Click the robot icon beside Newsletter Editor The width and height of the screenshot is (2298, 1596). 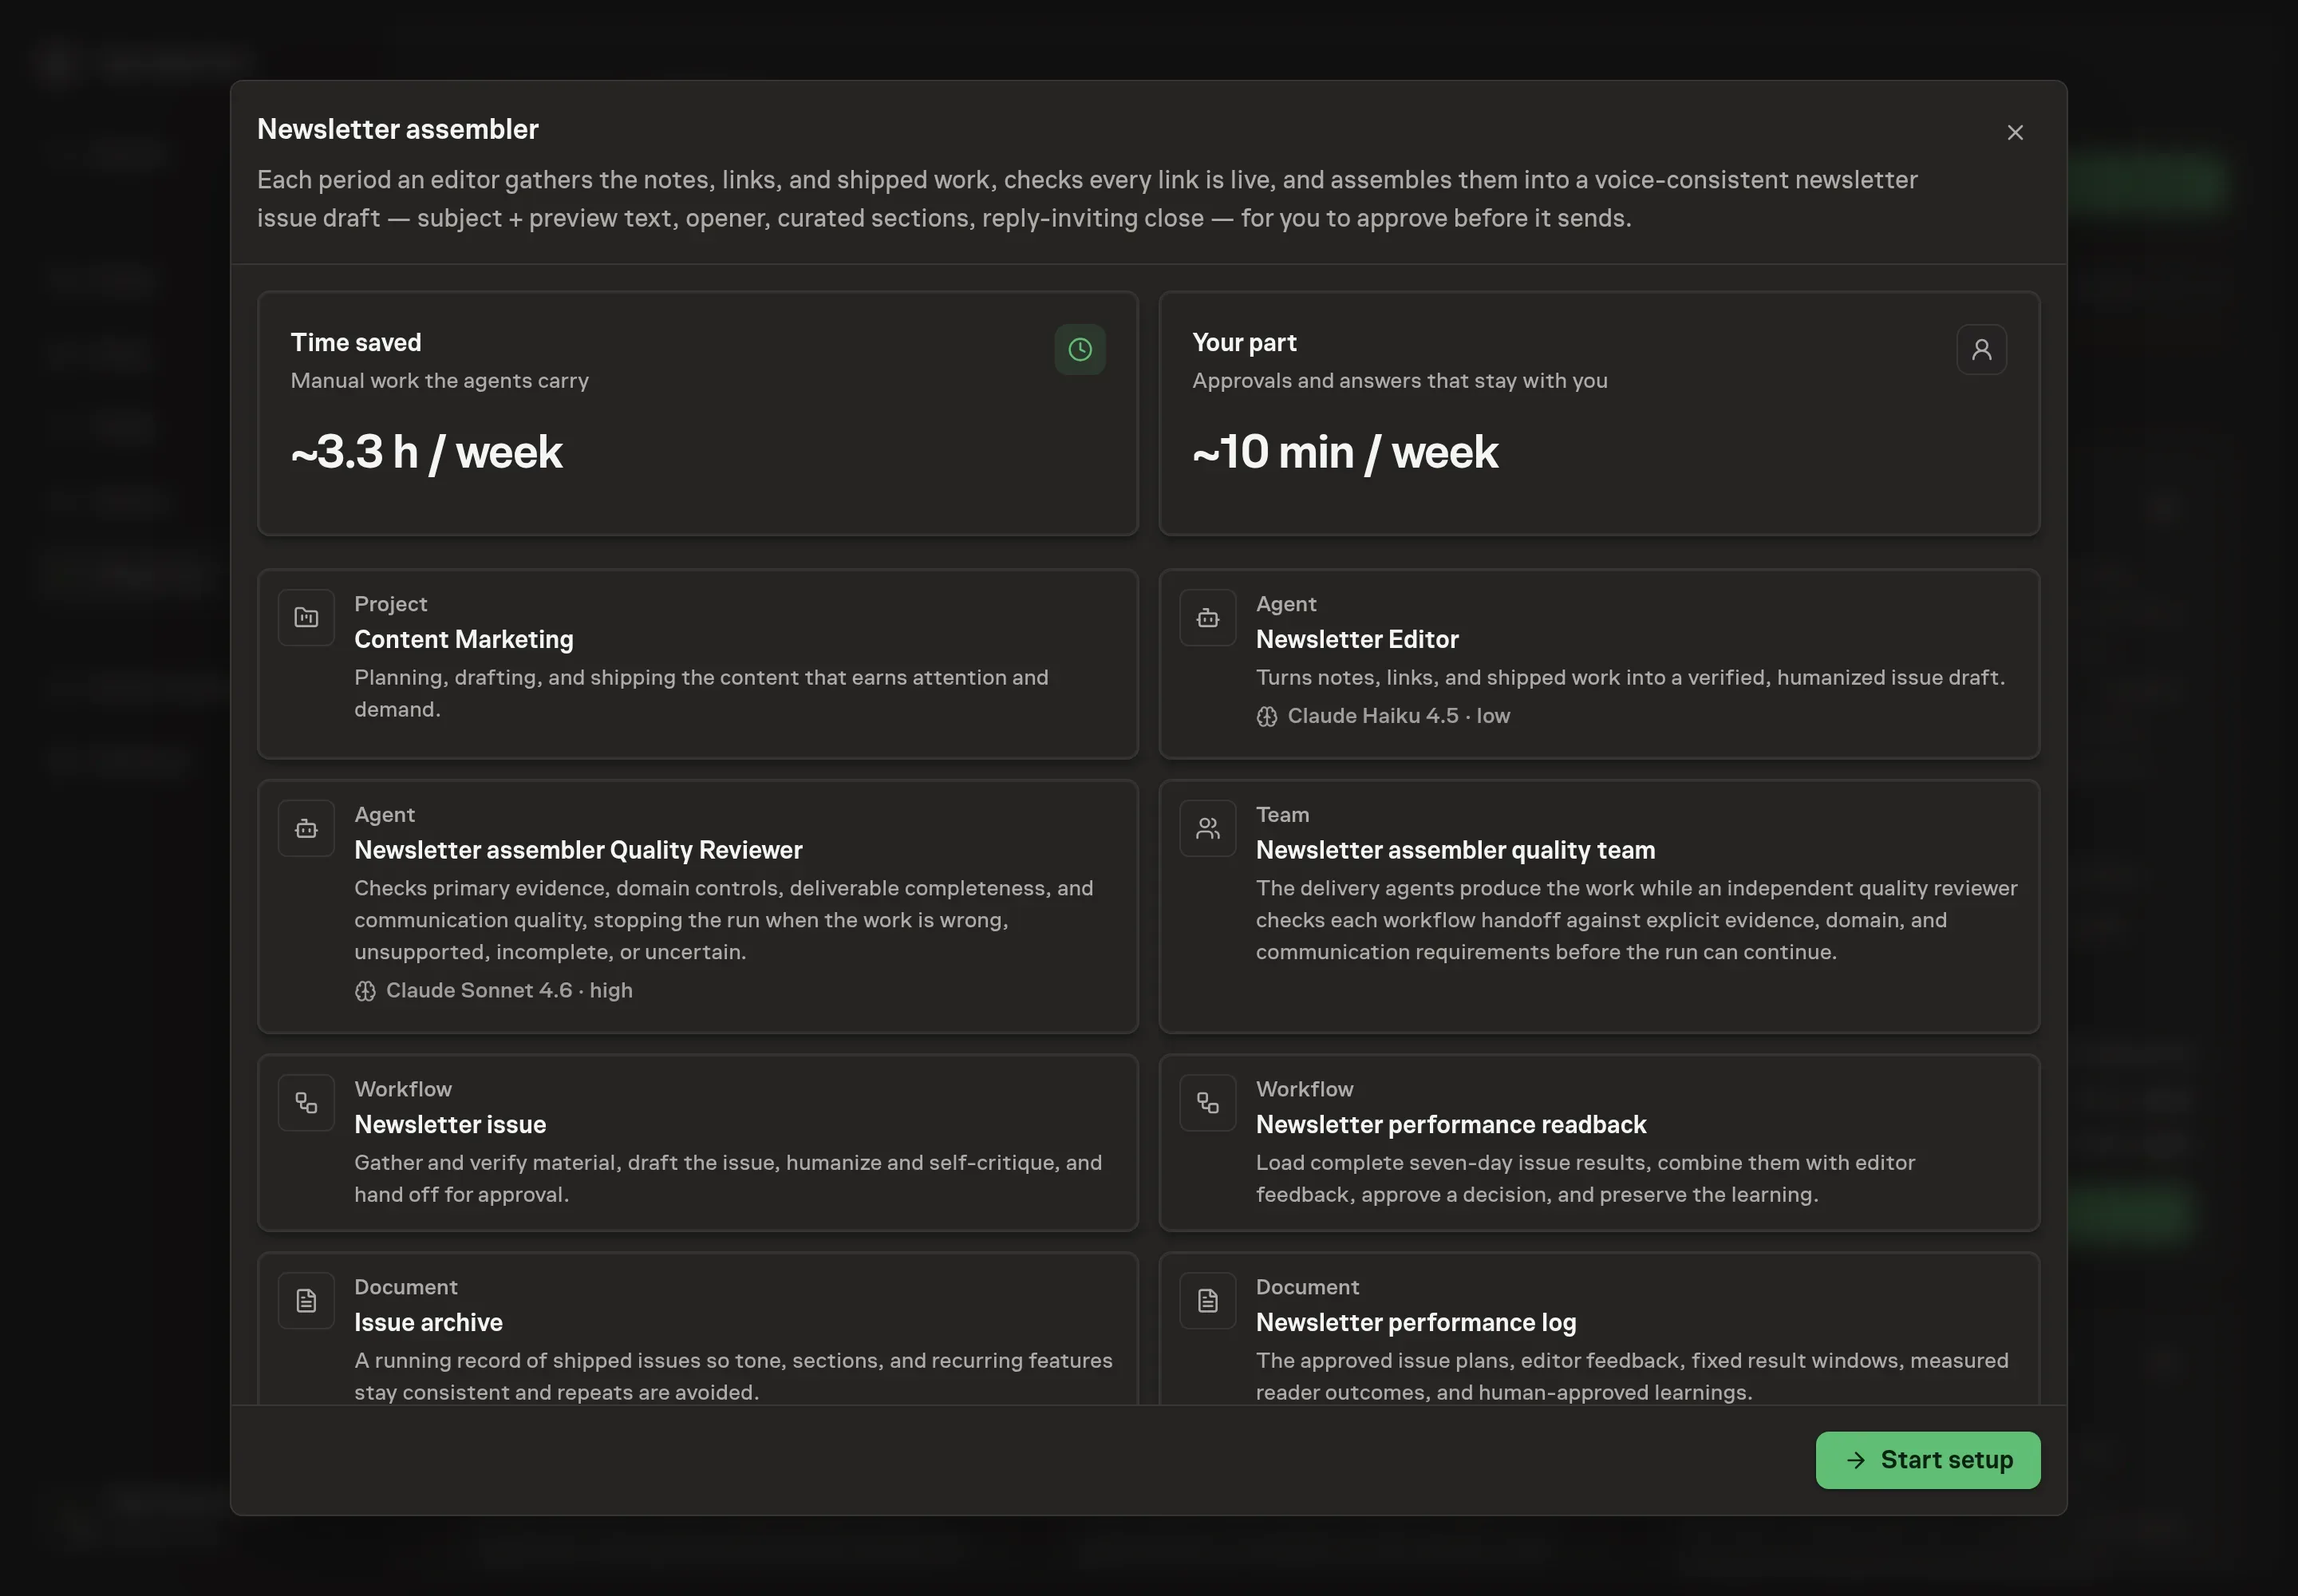pyautogui.click(x=1208, y=618)
